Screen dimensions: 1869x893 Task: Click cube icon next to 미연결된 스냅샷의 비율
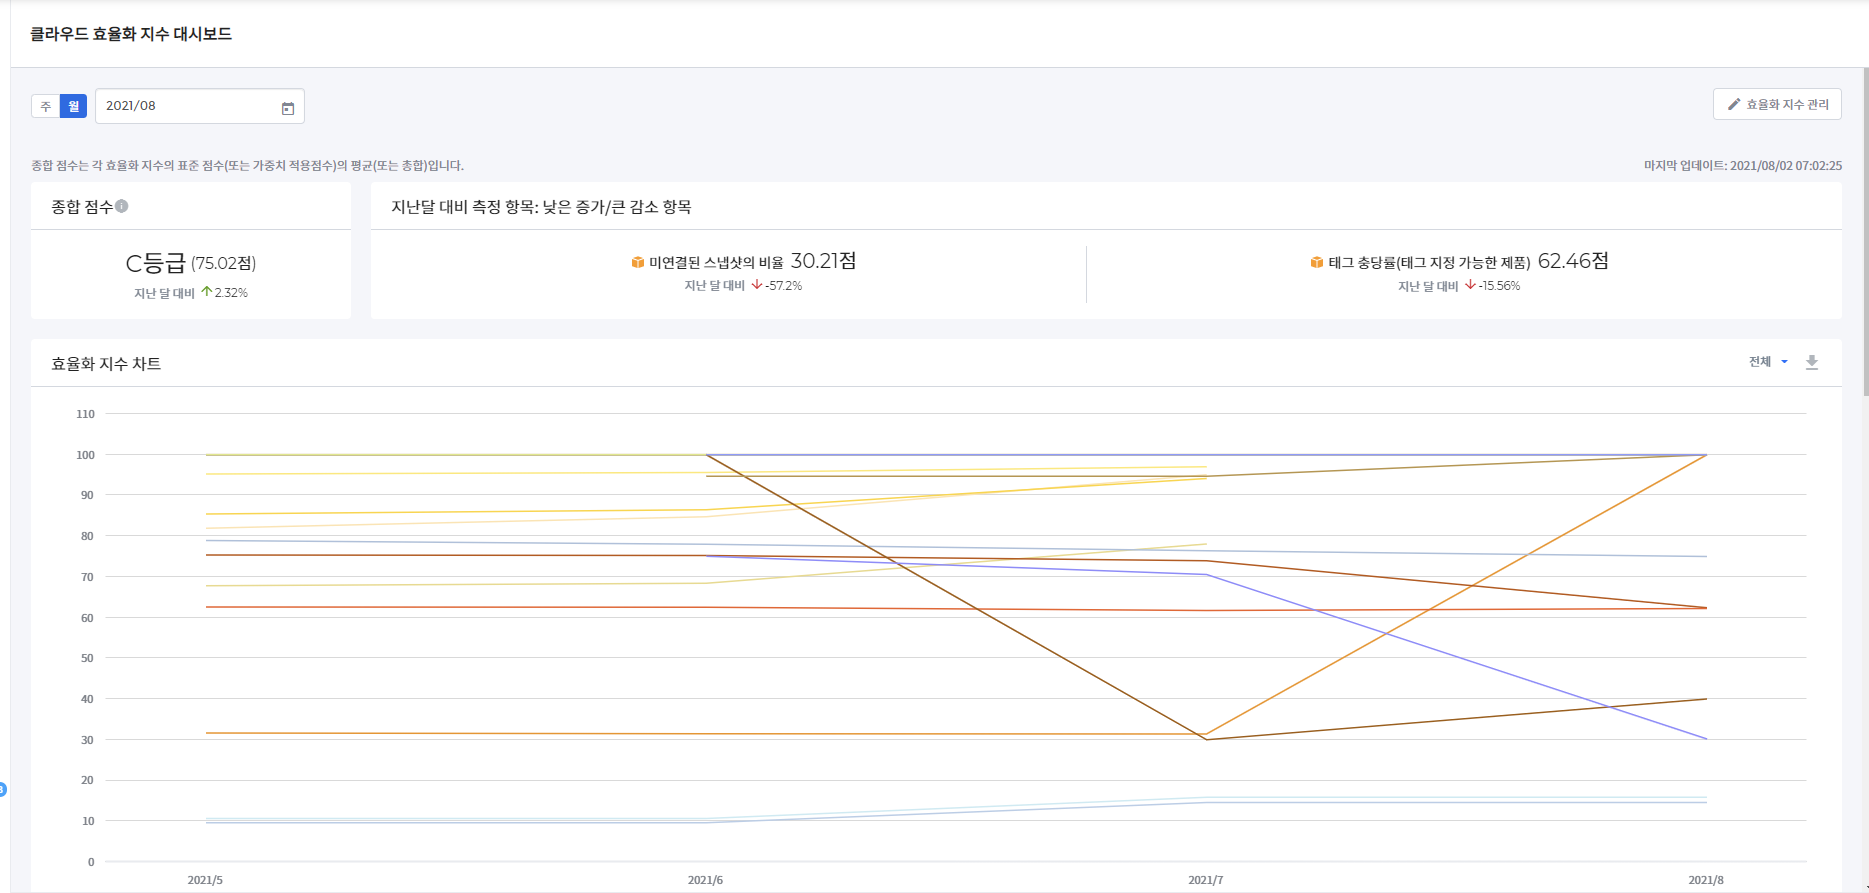point(637,262)
